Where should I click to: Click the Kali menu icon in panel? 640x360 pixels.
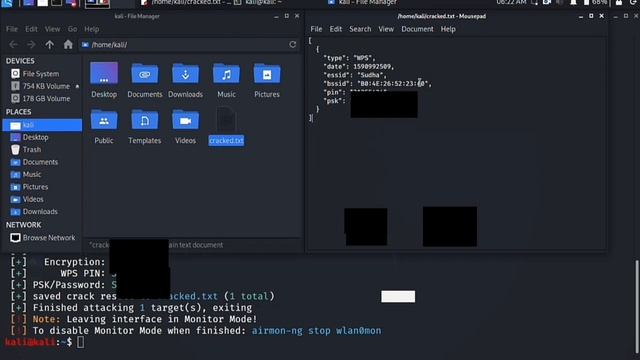click(7, 3)
